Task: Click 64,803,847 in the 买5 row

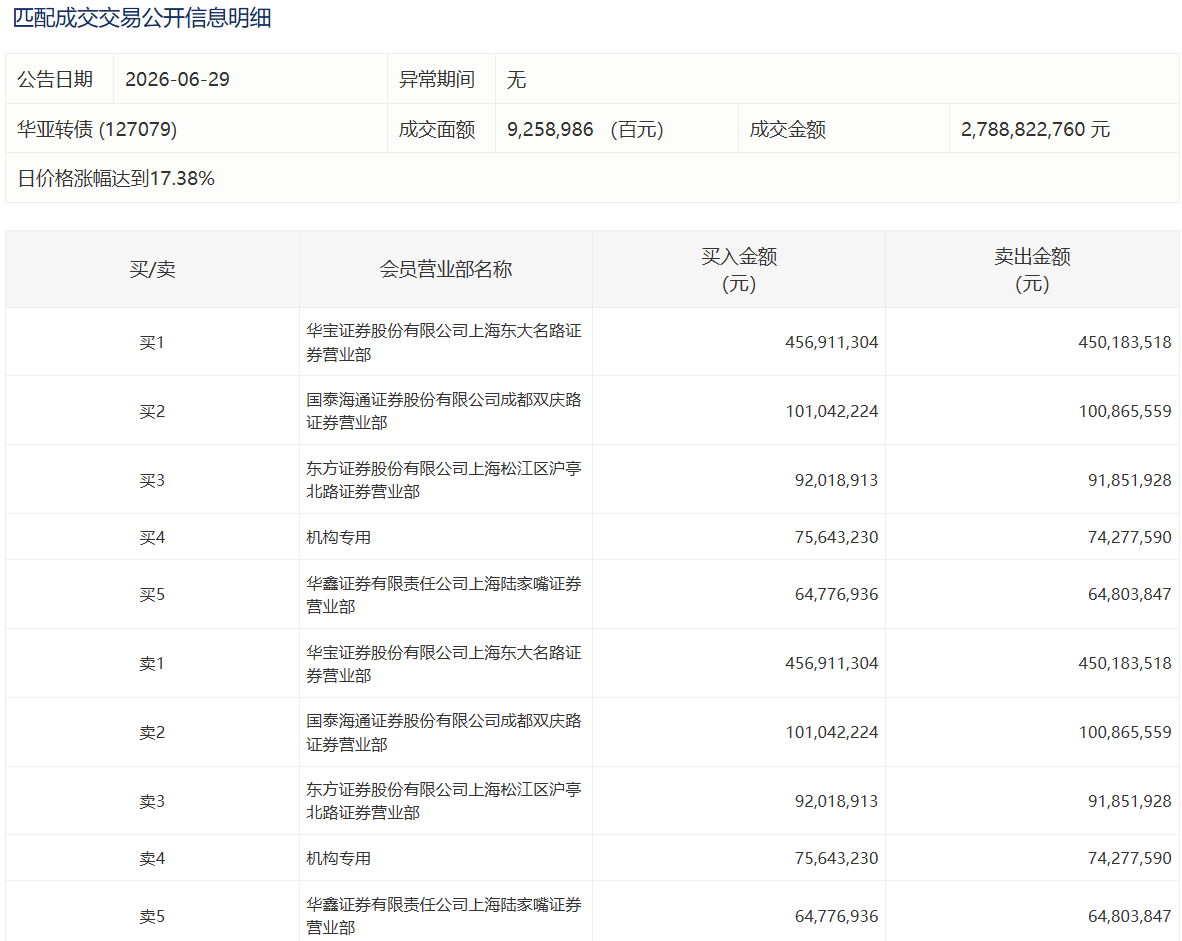Action: [1129, 595]
